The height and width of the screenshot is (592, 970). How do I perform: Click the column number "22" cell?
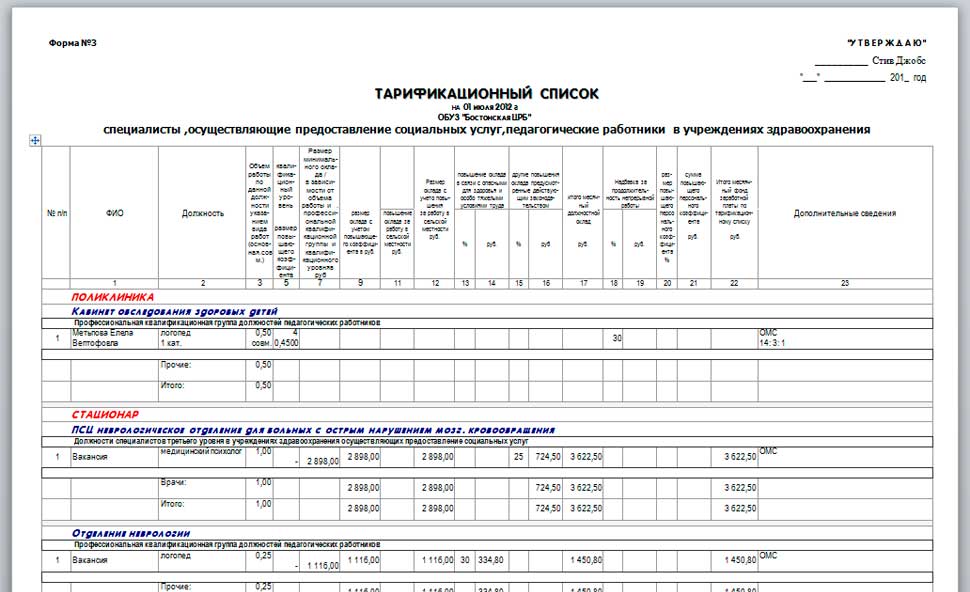(x=734, y=283)
